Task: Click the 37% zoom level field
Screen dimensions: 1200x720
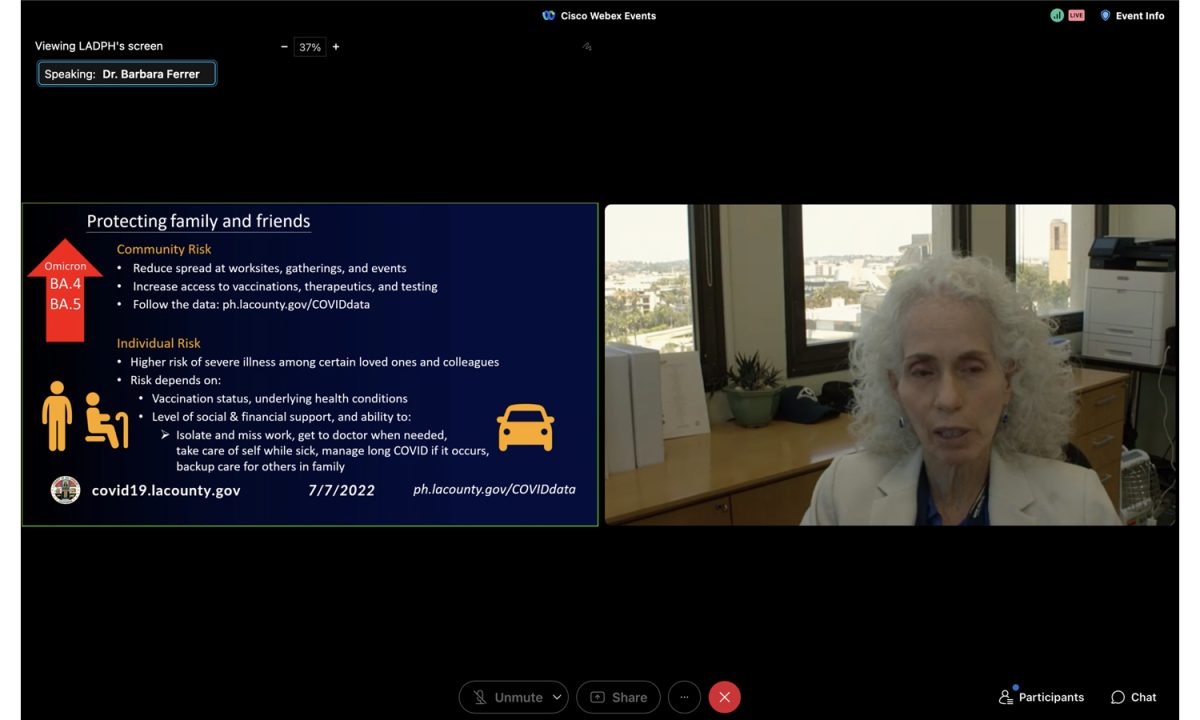Action: (310, 47)
